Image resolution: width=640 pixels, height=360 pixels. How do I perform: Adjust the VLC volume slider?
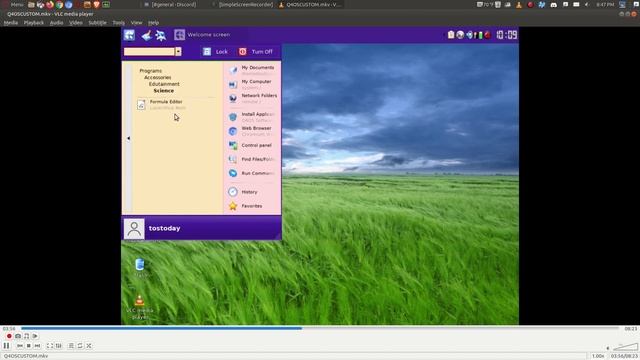pos(625,347)
